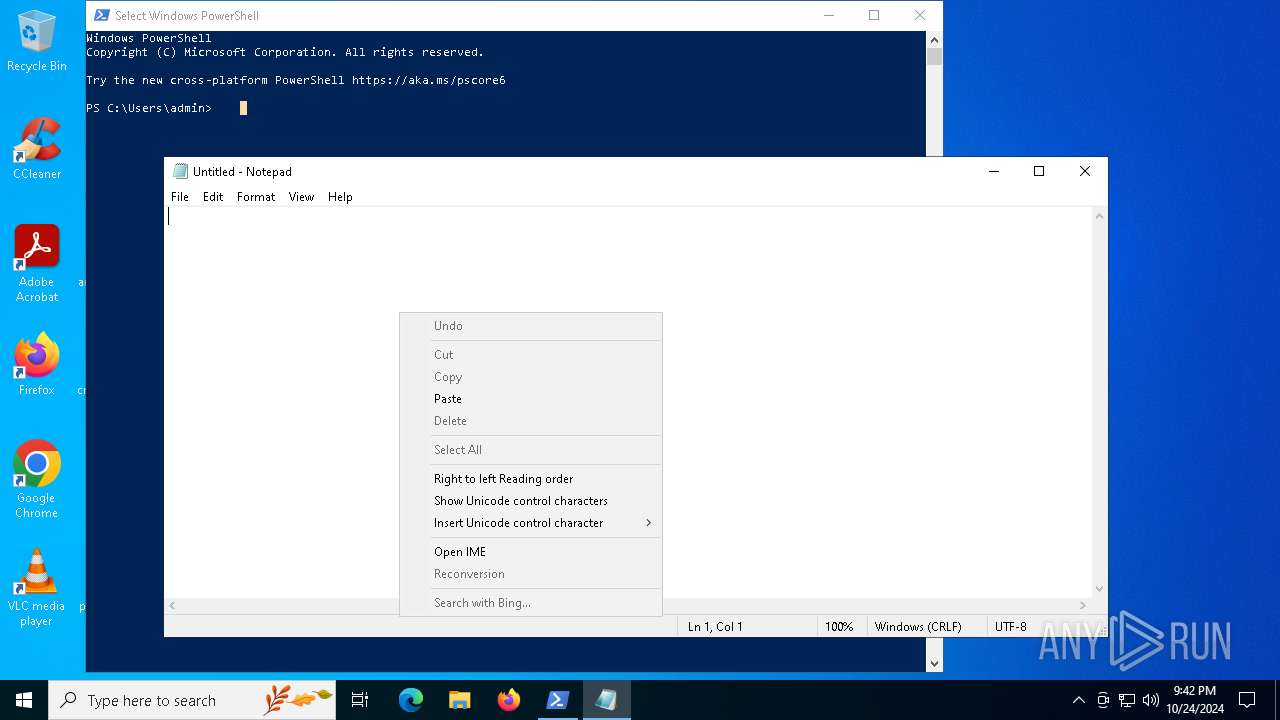Click Notepad horizontal scroll right arrow

1083,606
